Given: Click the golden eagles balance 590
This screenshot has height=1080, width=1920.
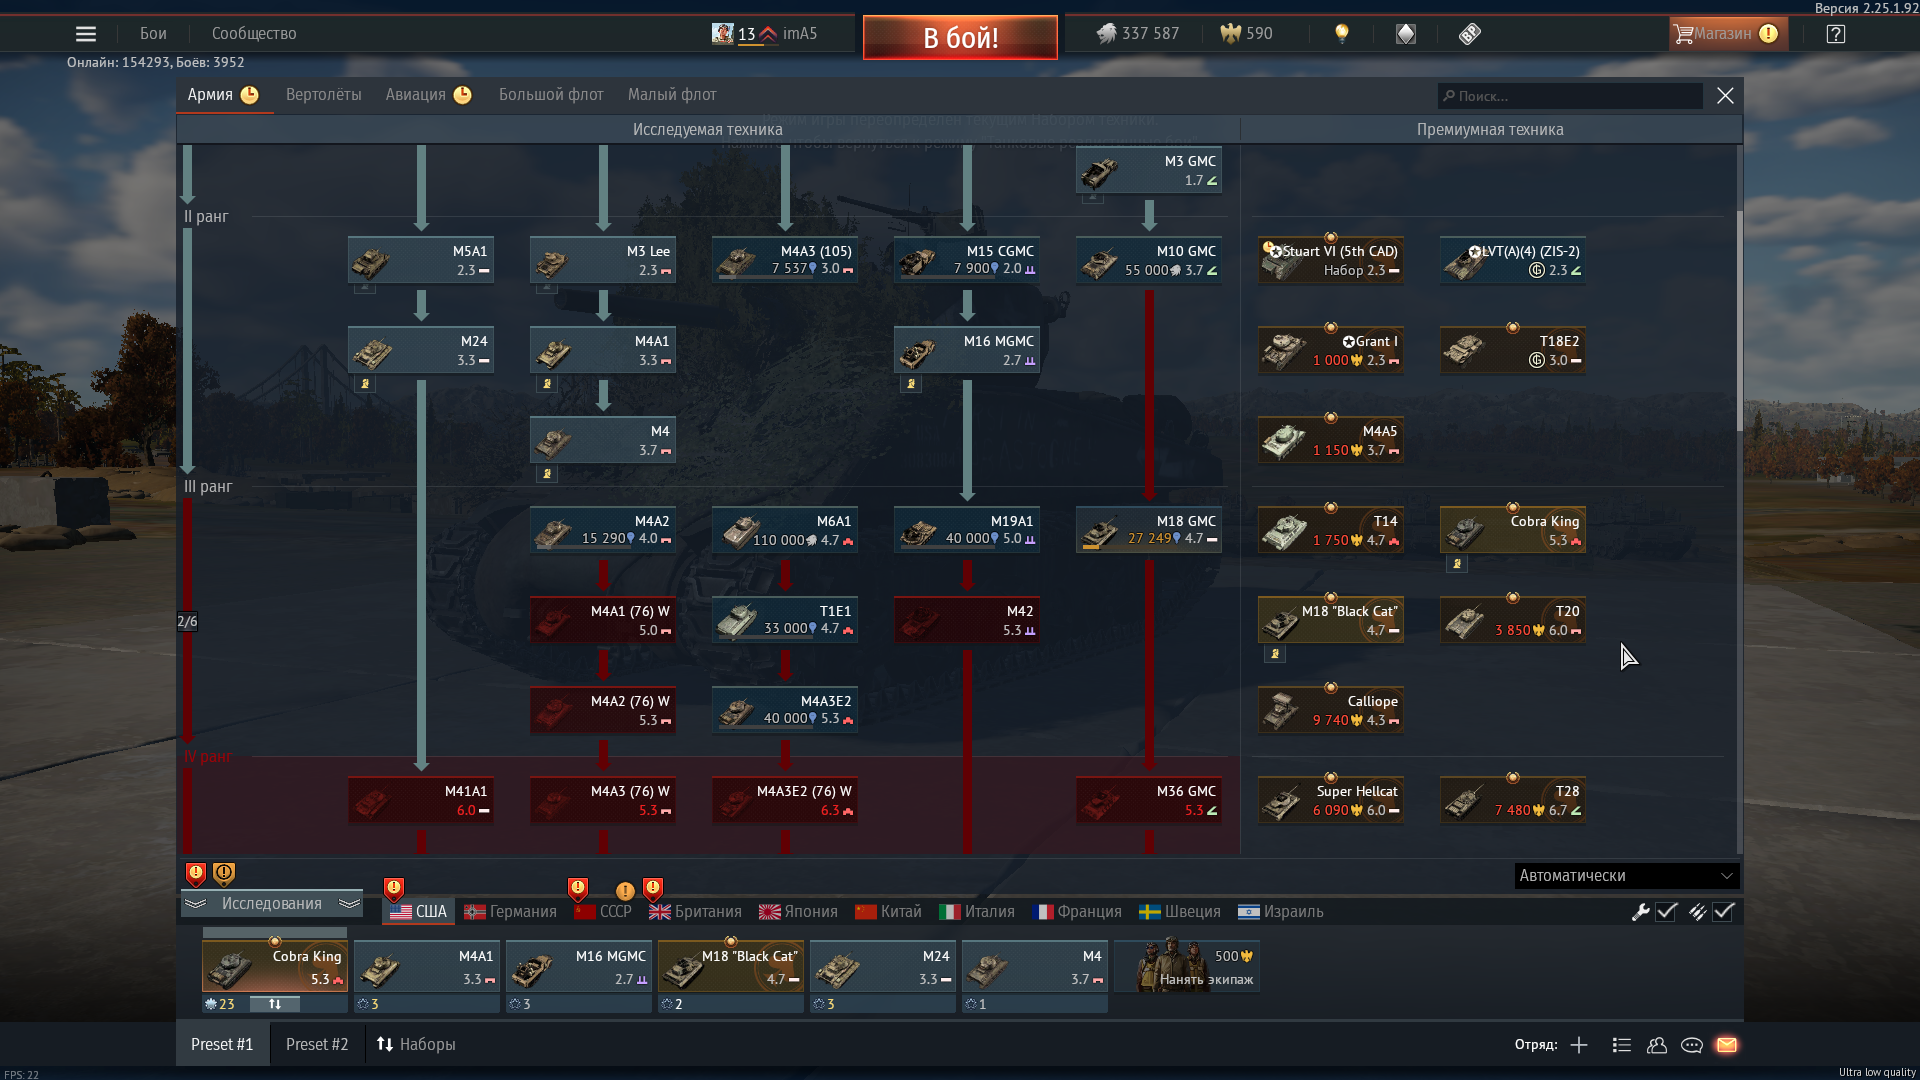Looking at the screenshot, I should pos(1246,34).
